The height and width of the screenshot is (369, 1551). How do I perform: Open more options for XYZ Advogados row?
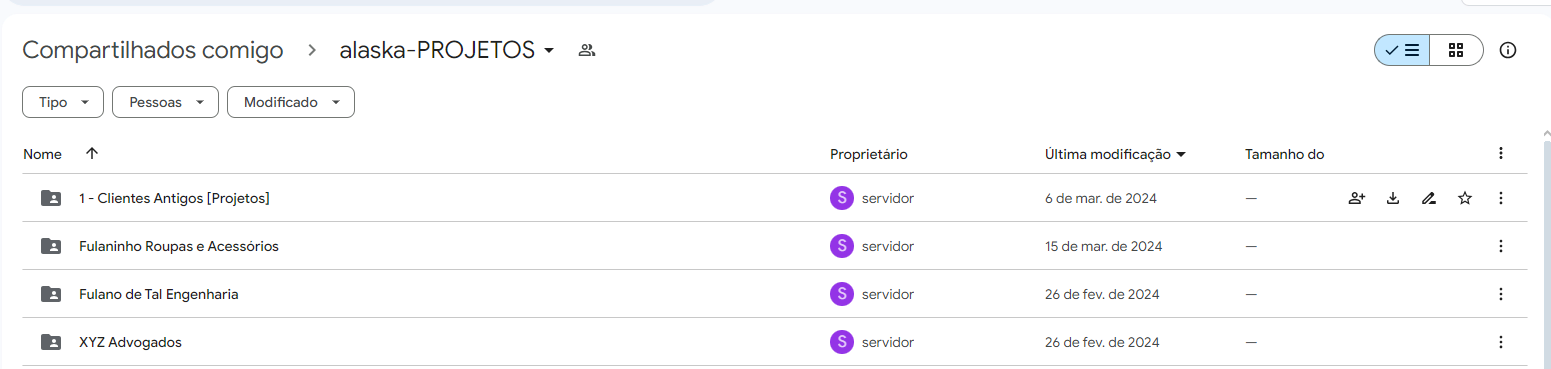tap(1500, 342)
